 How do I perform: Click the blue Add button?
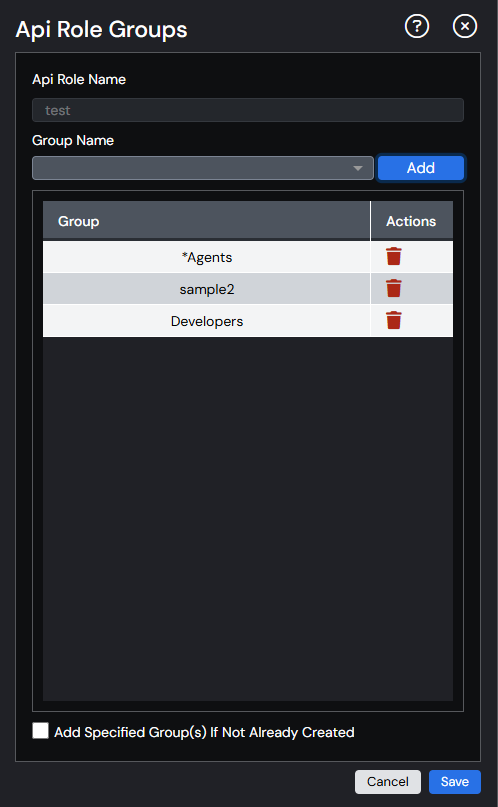[x=421, y=168]
